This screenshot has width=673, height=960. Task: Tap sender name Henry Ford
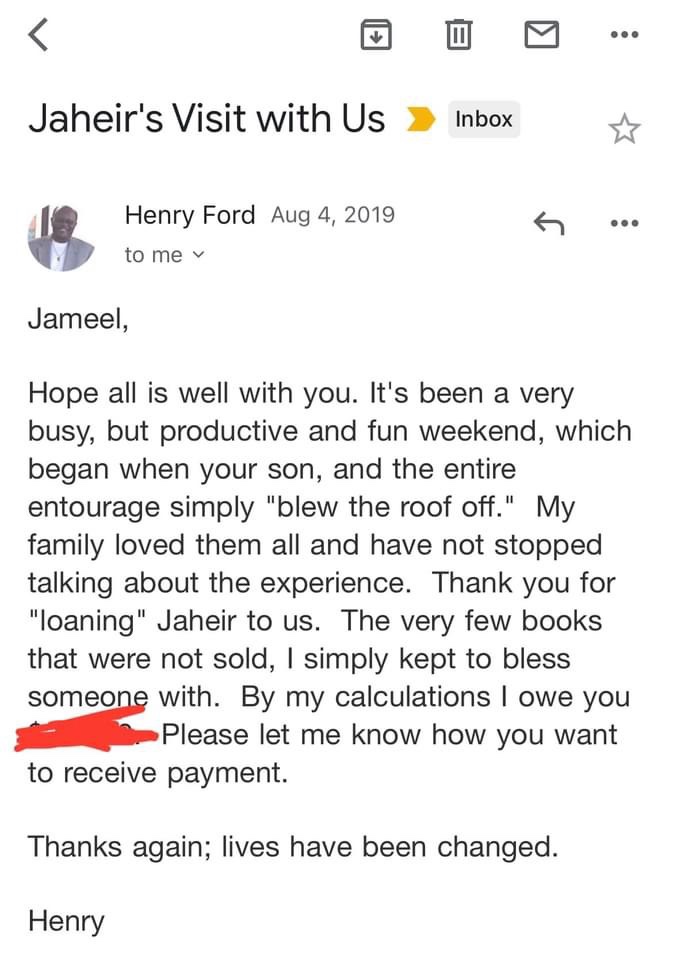[190, 215]
